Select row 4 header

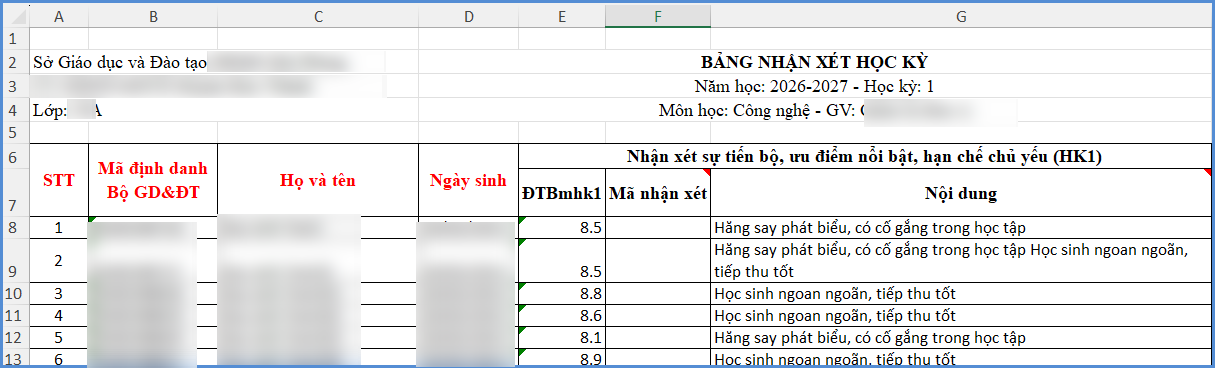[x=15, y=110]
